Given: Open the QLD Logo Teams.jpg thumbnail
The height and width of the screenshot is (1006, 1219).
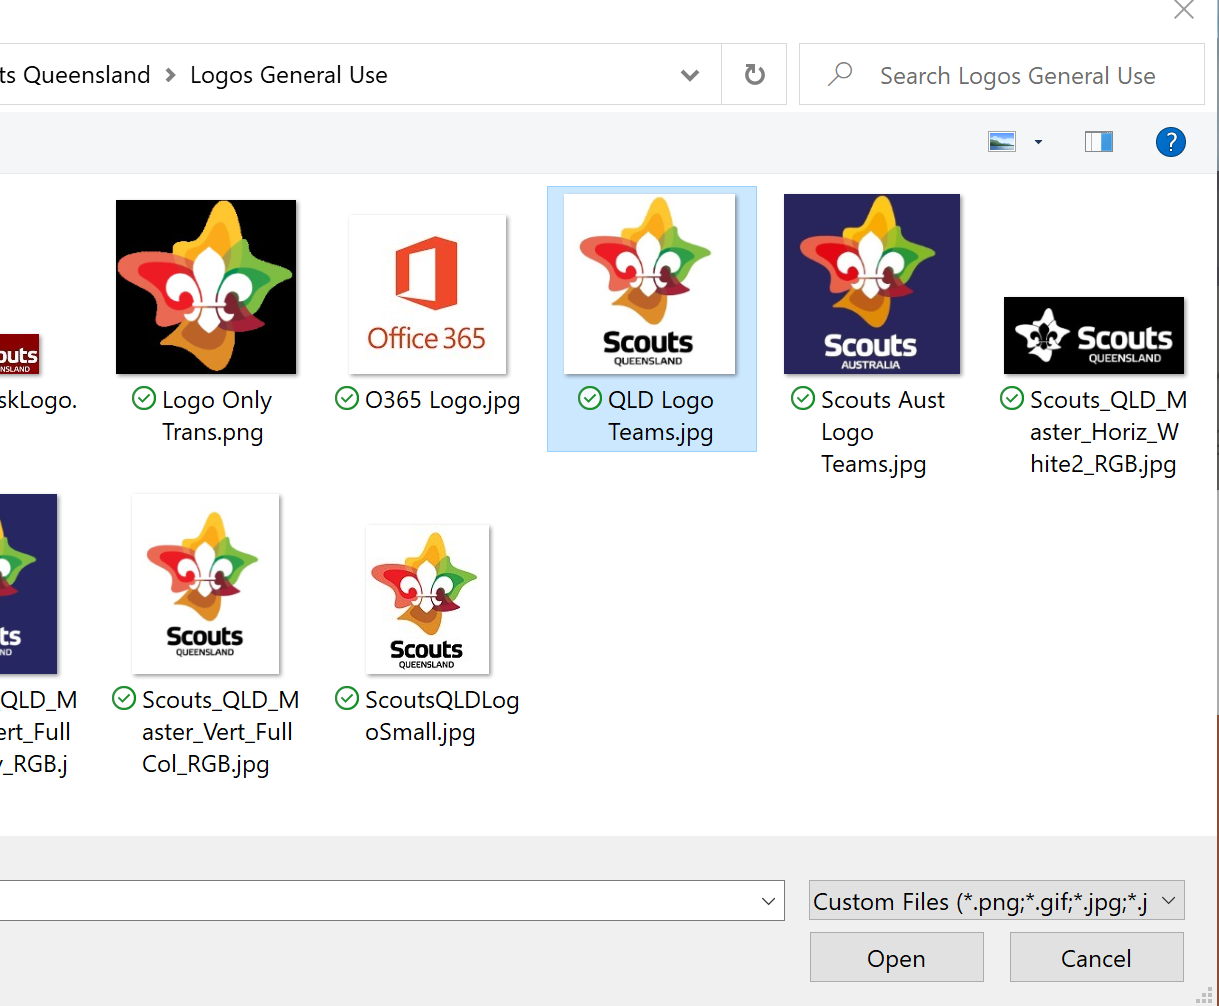Looking at the screenshot, I should (x=649, y=284).
